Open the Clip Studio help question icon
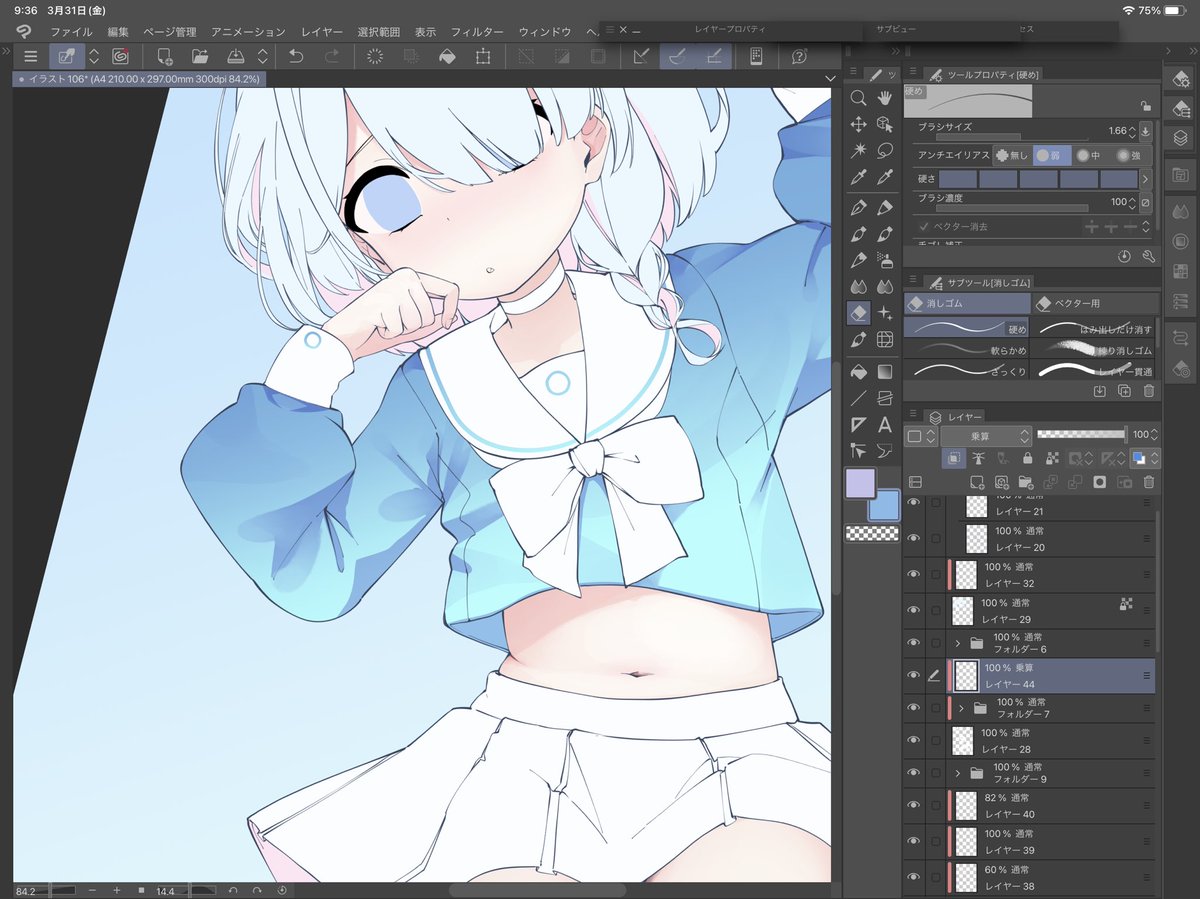 (x=799, y=57)
